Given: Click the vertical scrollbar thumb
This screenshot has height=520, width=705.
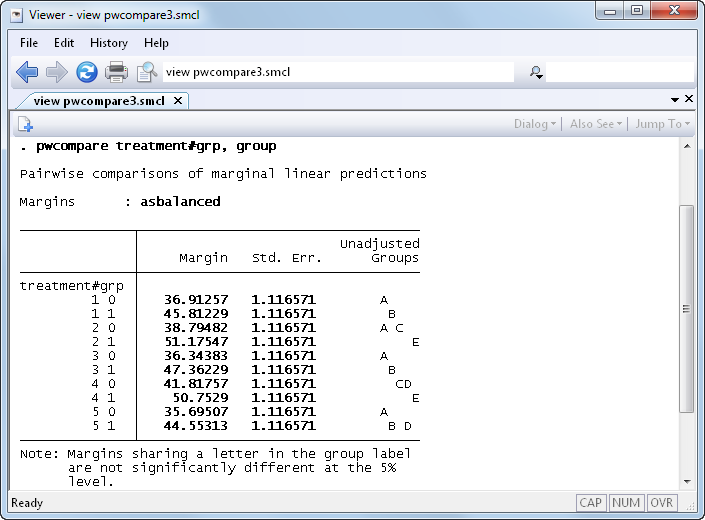Looking at the screenshot, I should click(685, 308).
